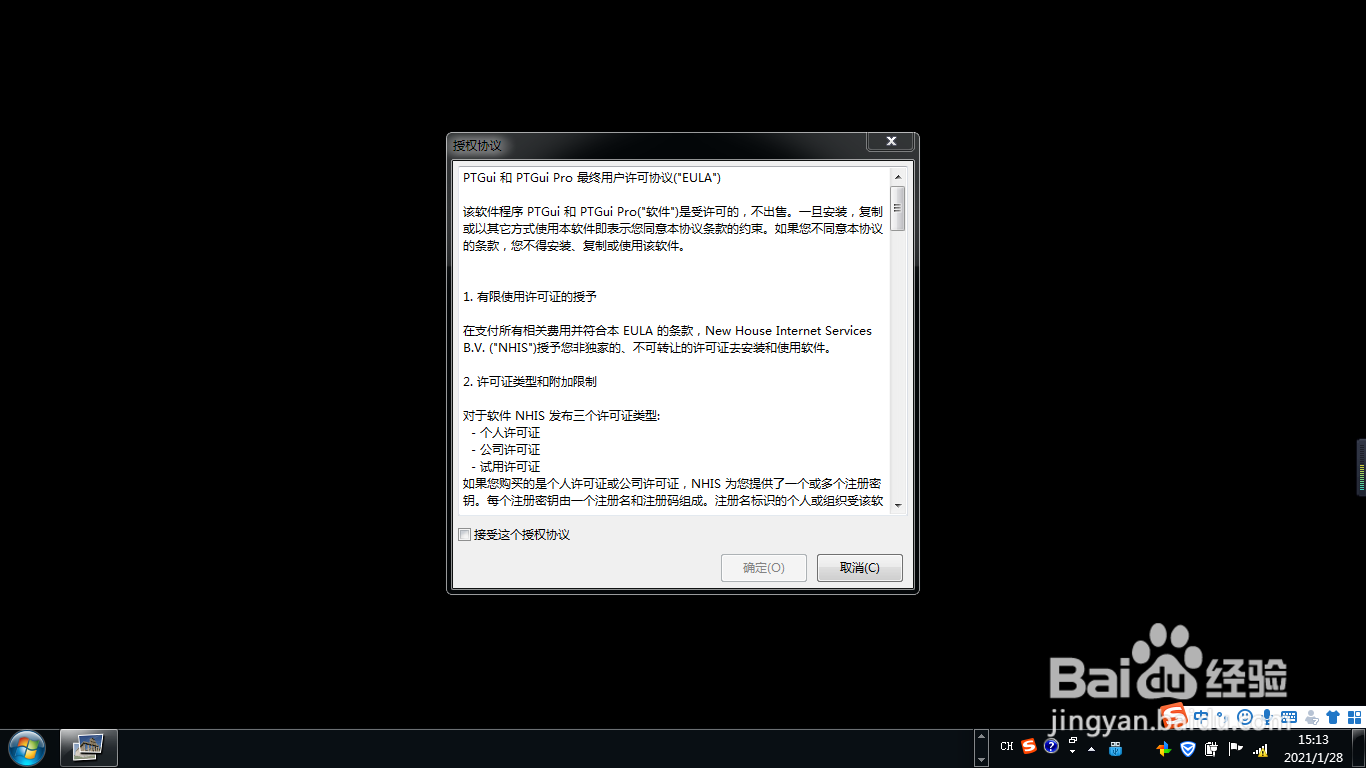Open the blue shield security tray icon
Screen dimensions: 1366x768
[1188, 748]
